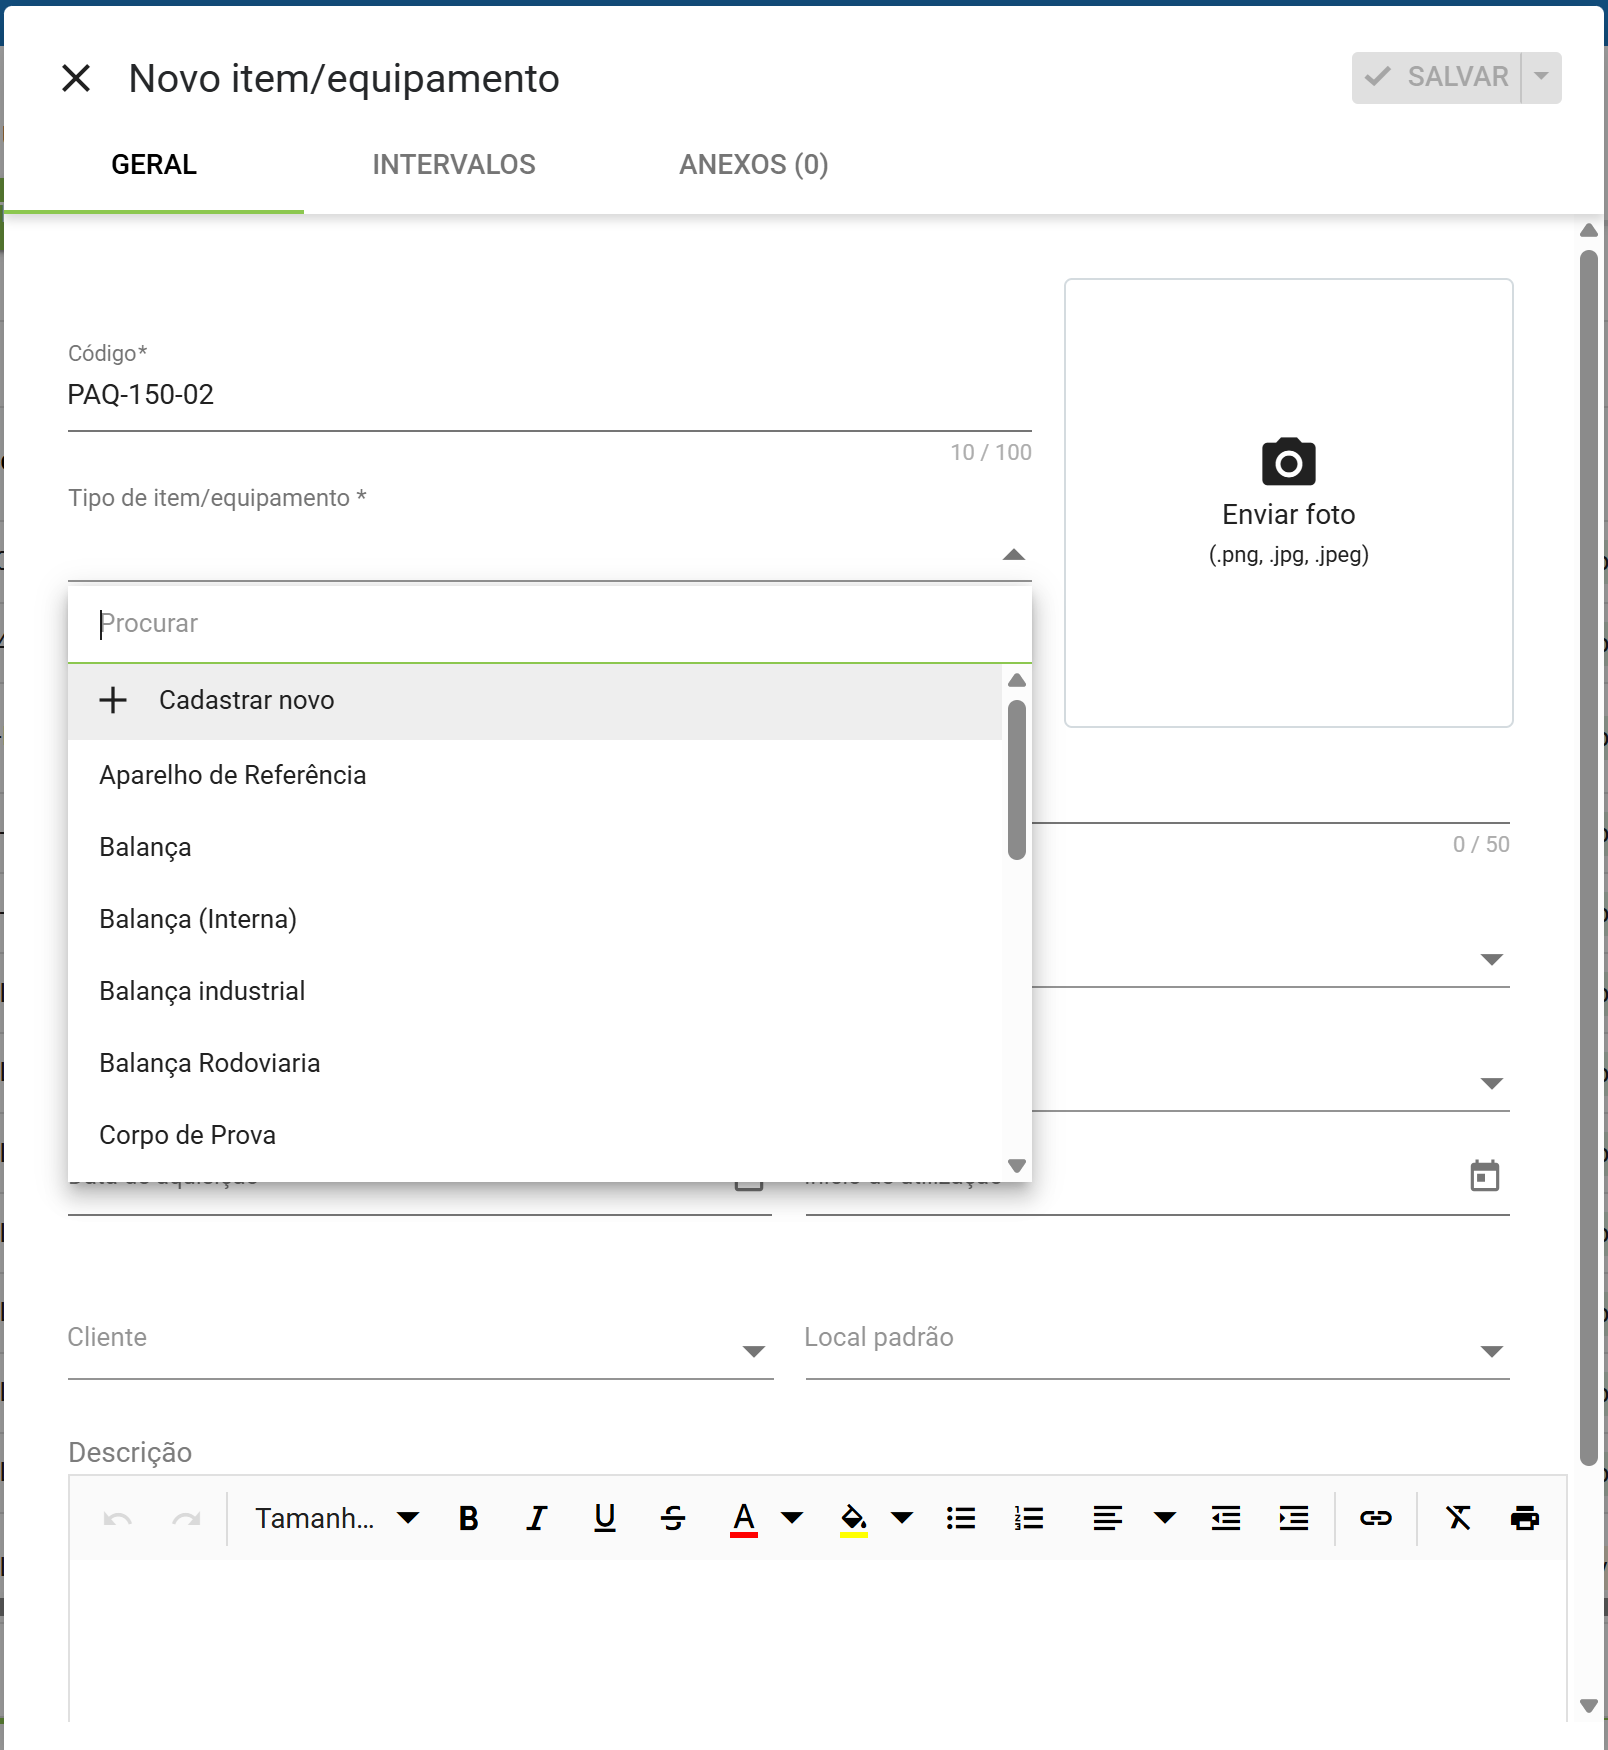Click the Procurar search field

click(x=549, y=624)
